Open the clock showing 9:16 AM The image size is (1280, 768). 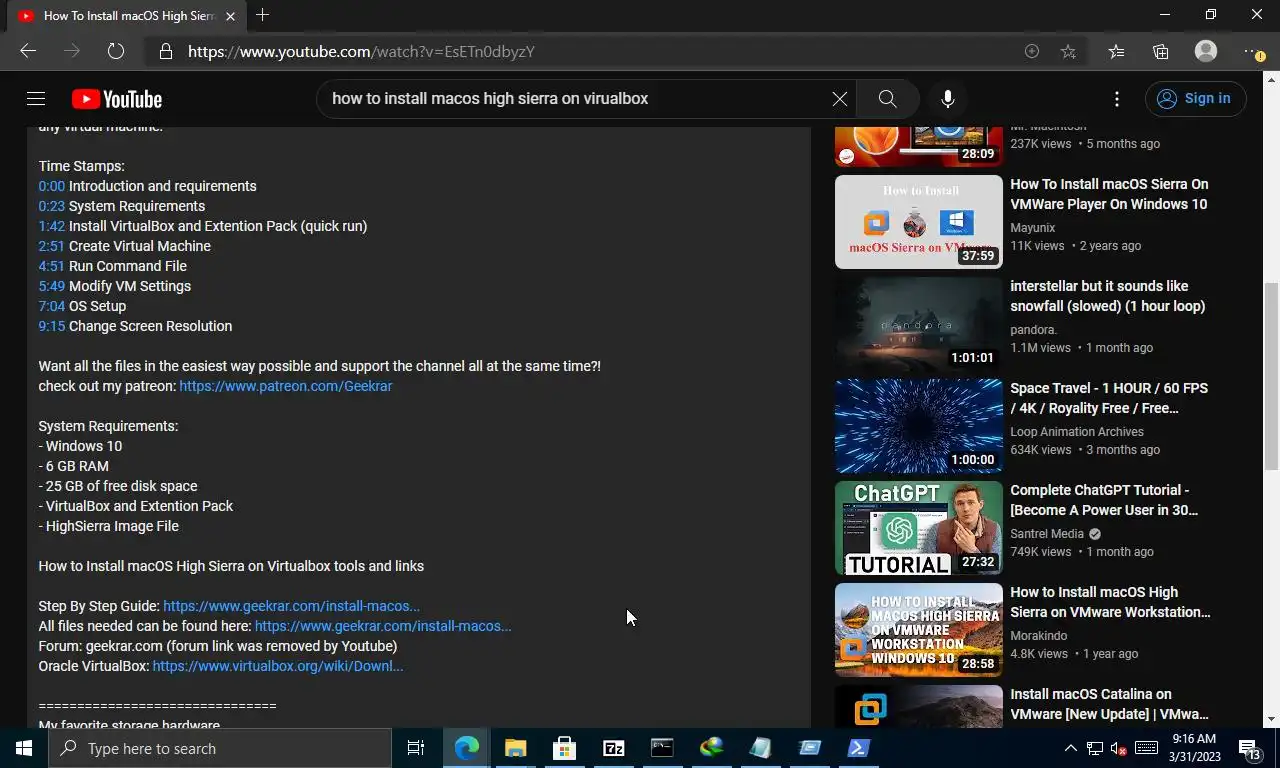coord(1194,748)
